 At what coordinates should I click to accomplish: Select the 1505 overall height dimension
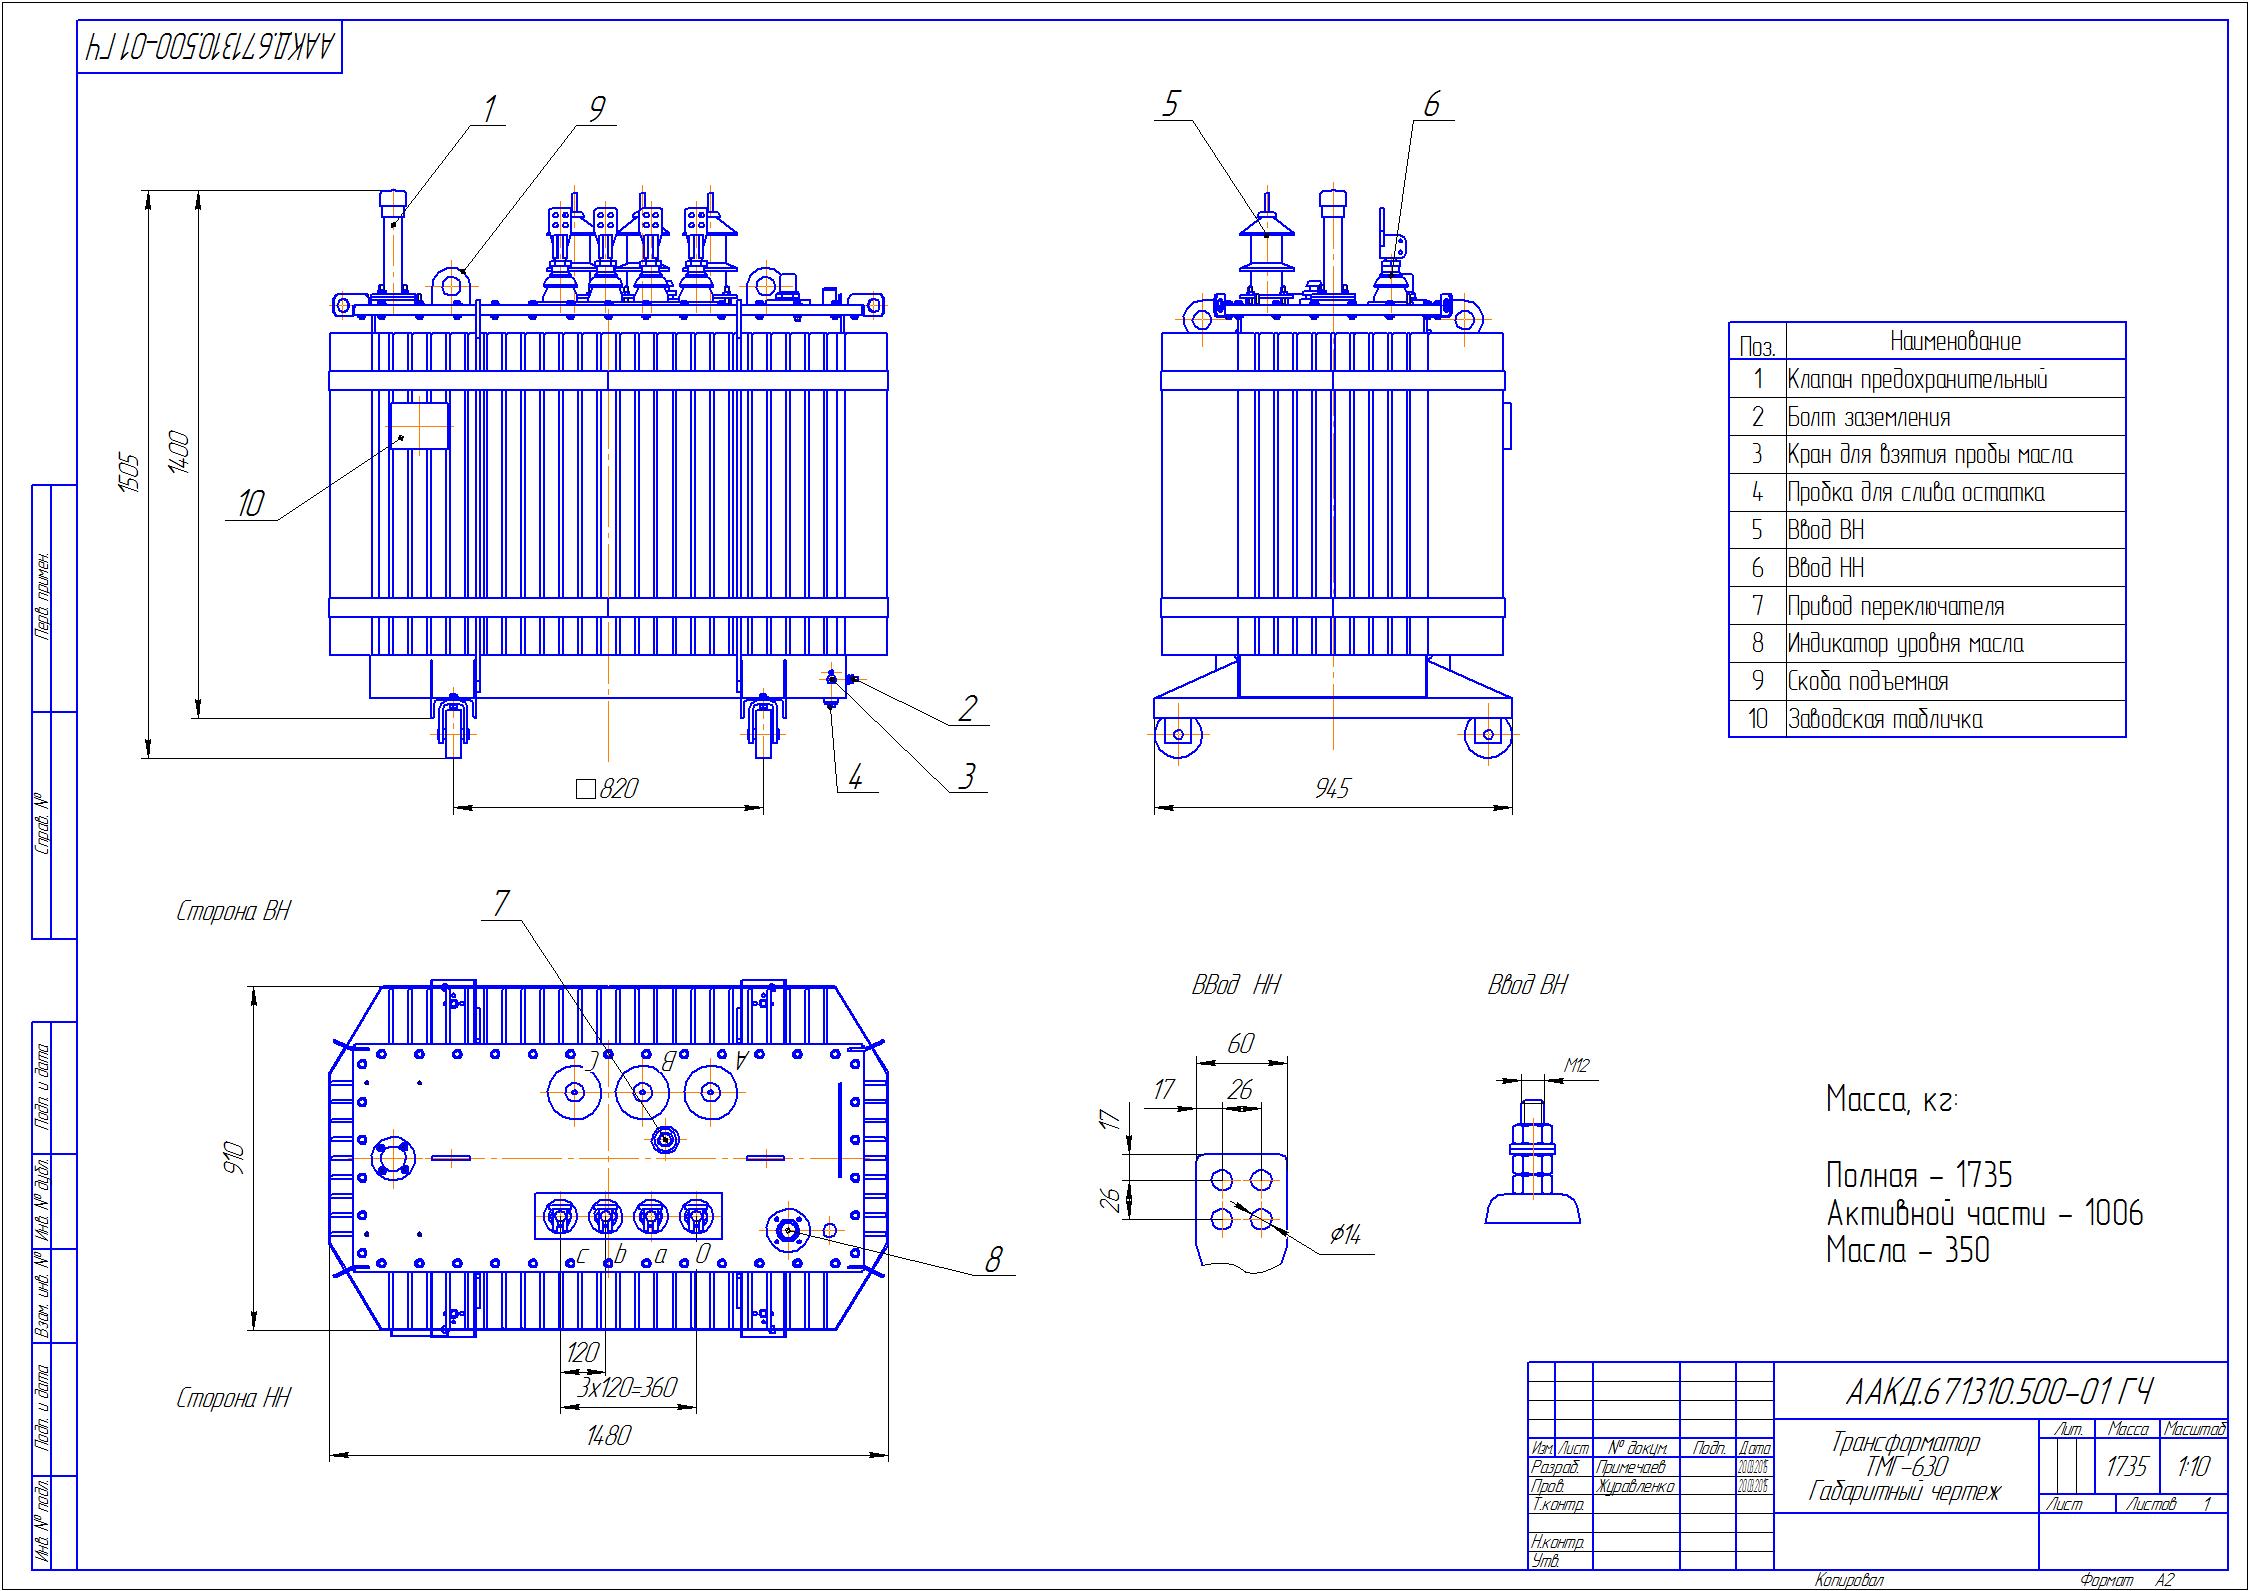[130, 473]
